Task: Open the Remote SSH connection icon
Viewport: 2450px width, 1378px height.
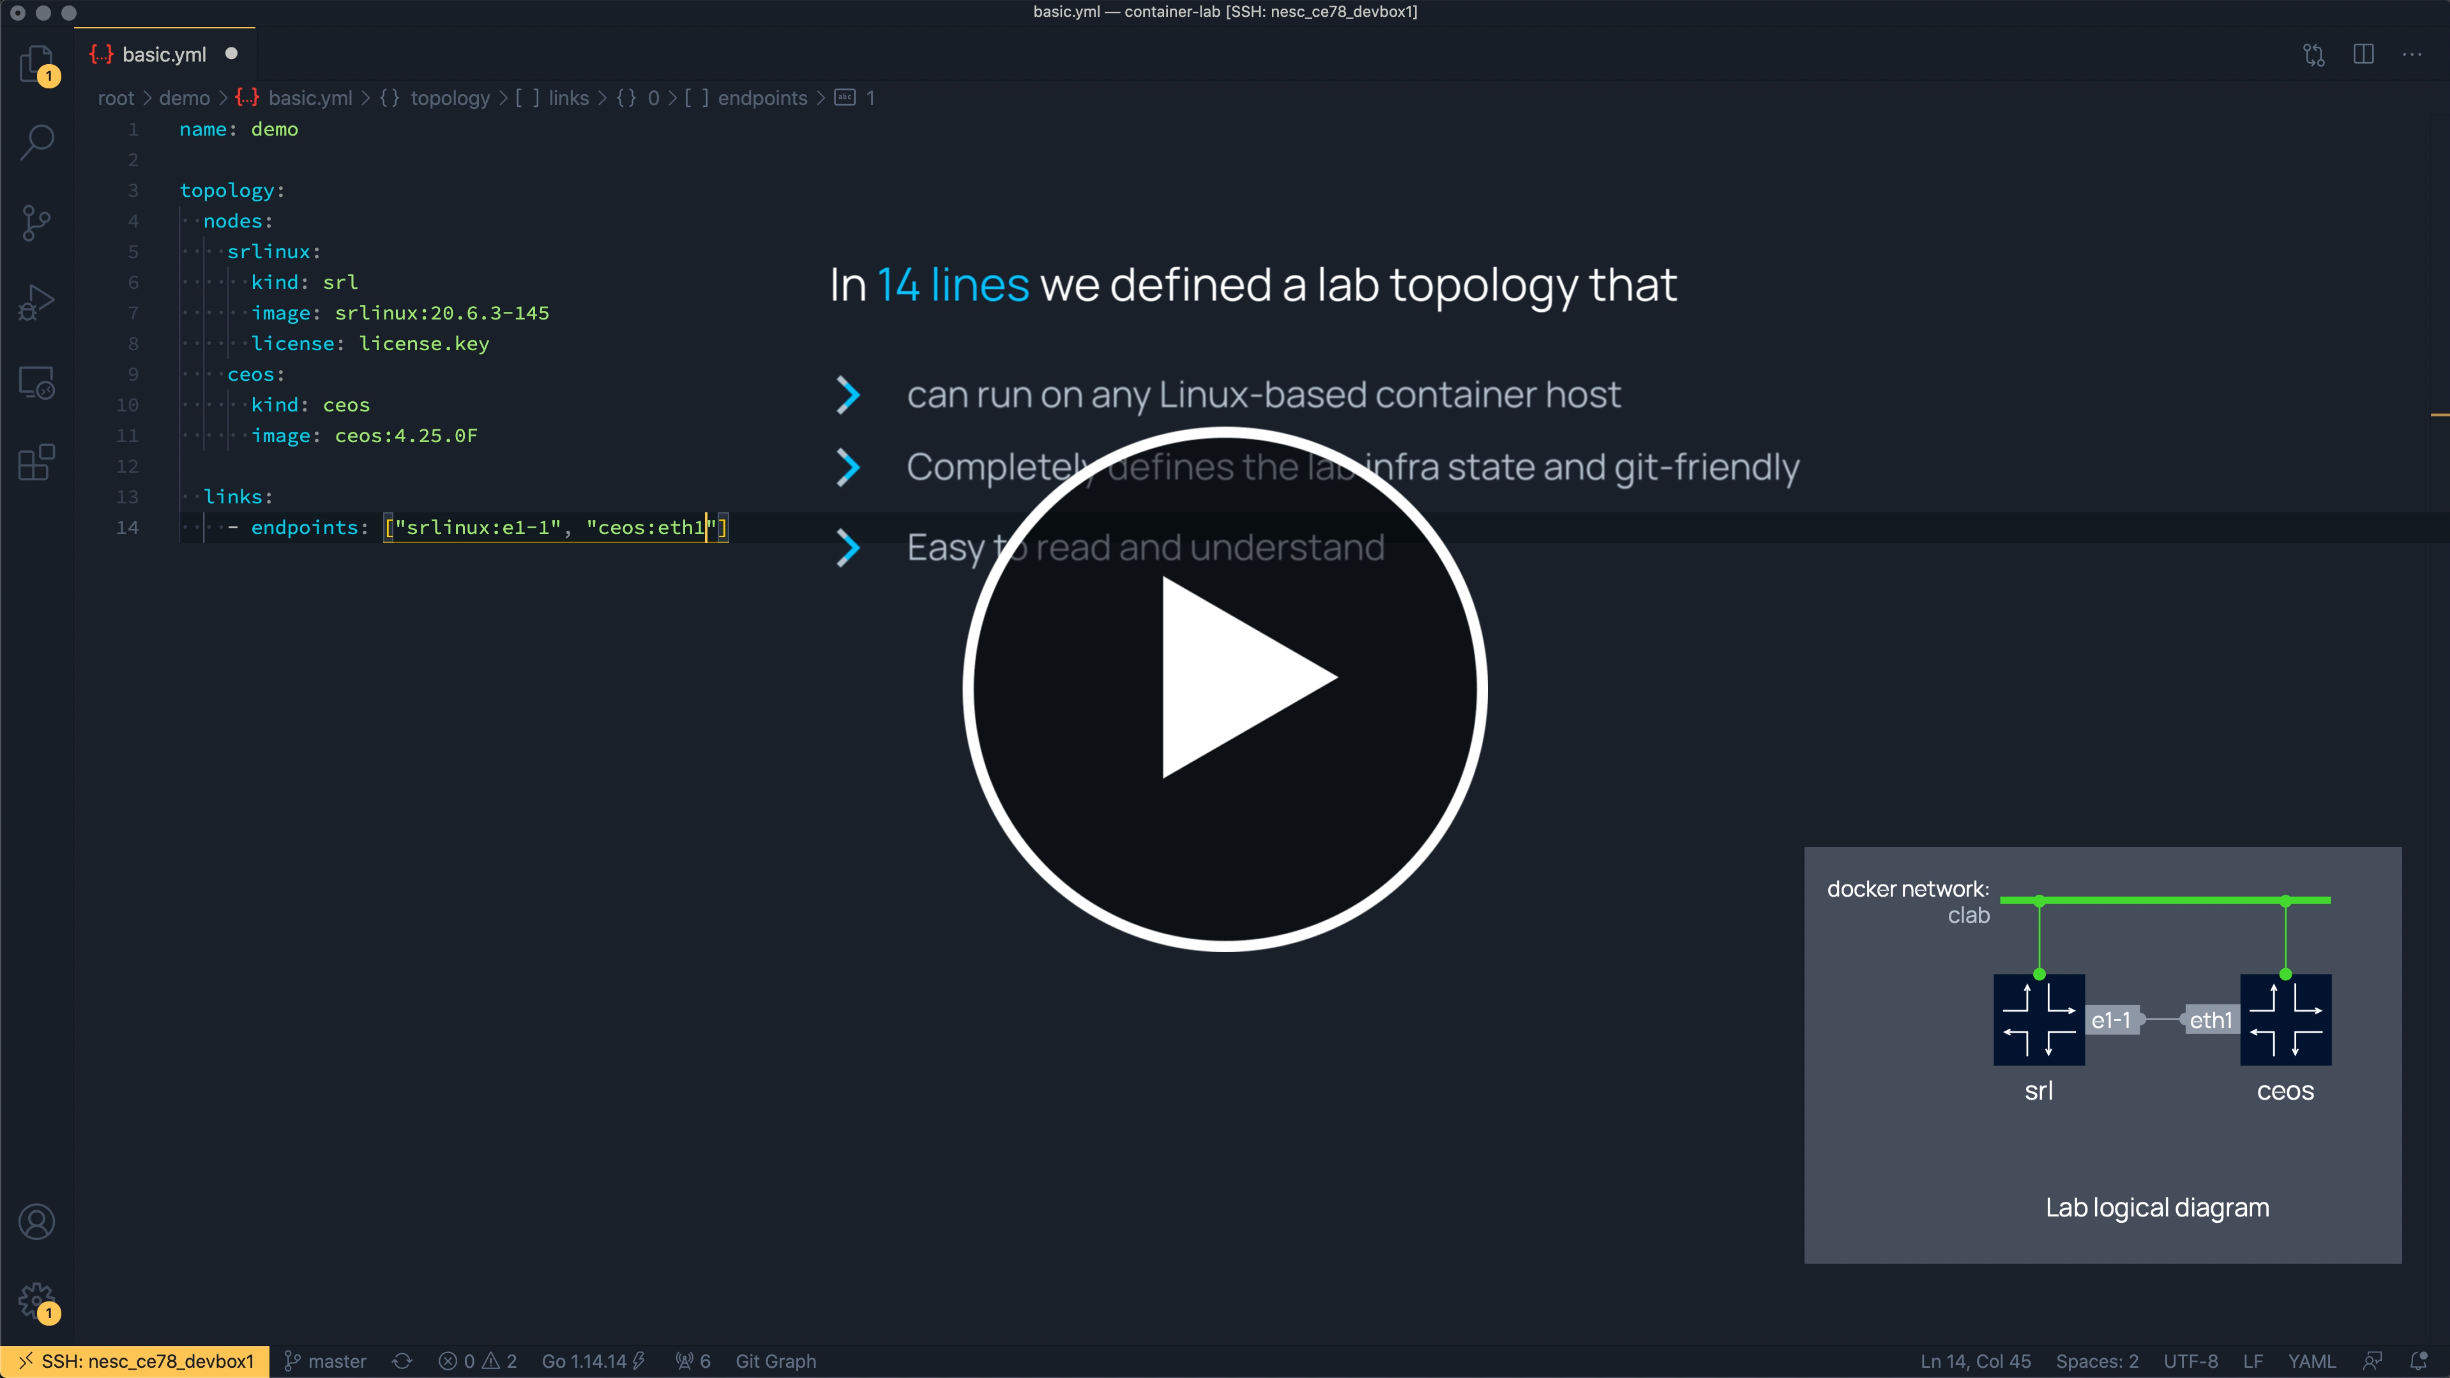Action: (x=24, y=1359)
